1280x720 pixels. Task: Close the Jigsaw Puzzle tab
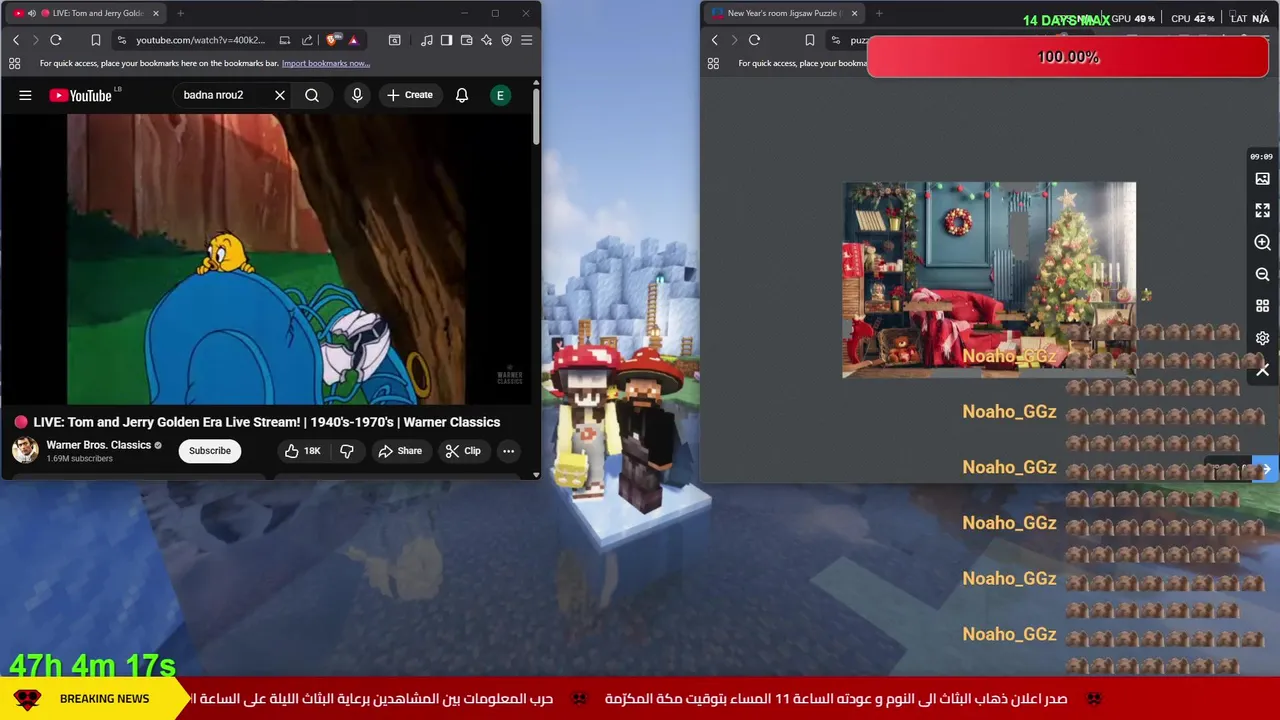click(x=854, y=13)
